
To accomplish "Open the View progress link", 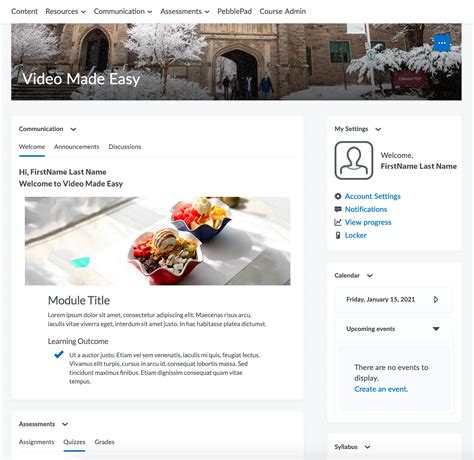I will click(x=368, y=222).
